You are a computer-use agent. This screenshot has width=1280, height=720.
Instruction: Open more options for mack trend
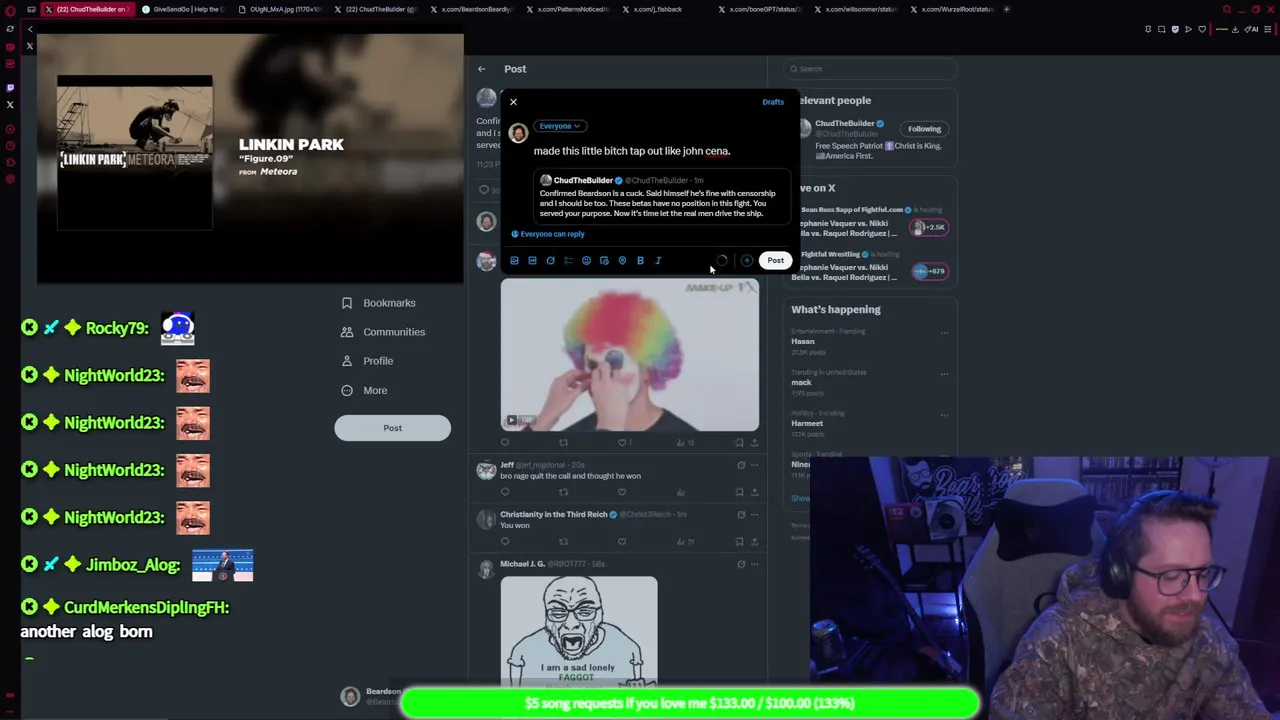pyautogui.click(x=944, y=374)
